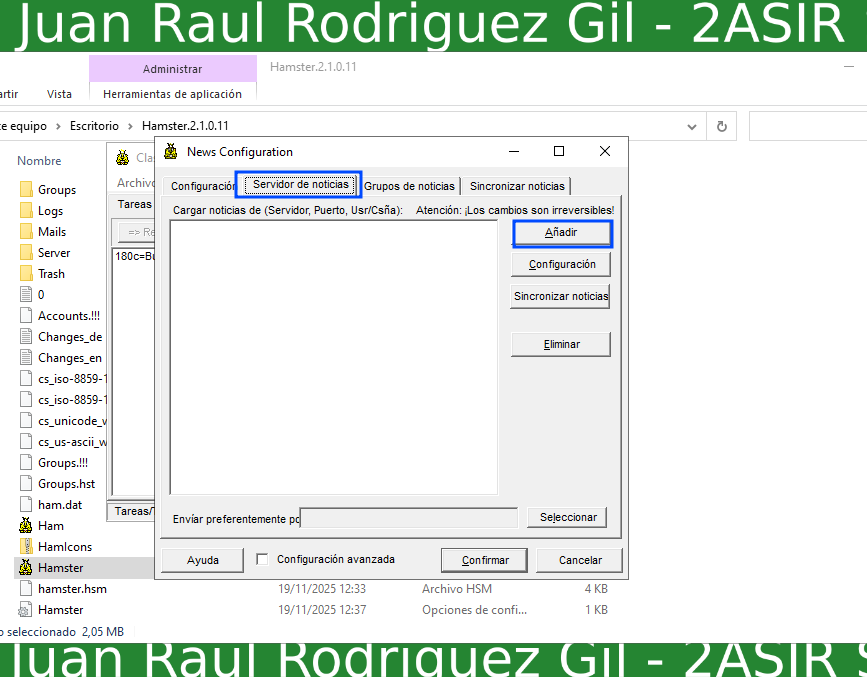Expand the address bar history dropdown
This screenshot has width=867, height=677.
pyautogui.click(x=691, y=127)
